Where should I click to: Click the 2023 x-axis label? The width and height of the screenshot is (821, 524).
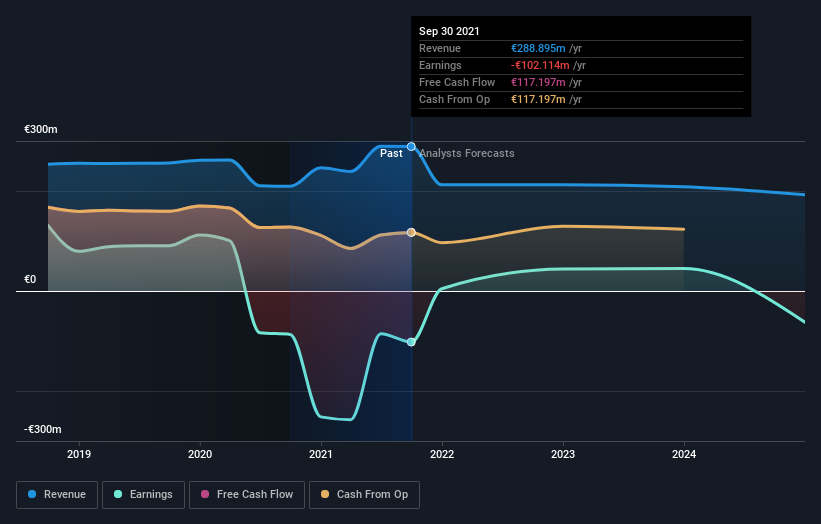click(x=563, y=454)
